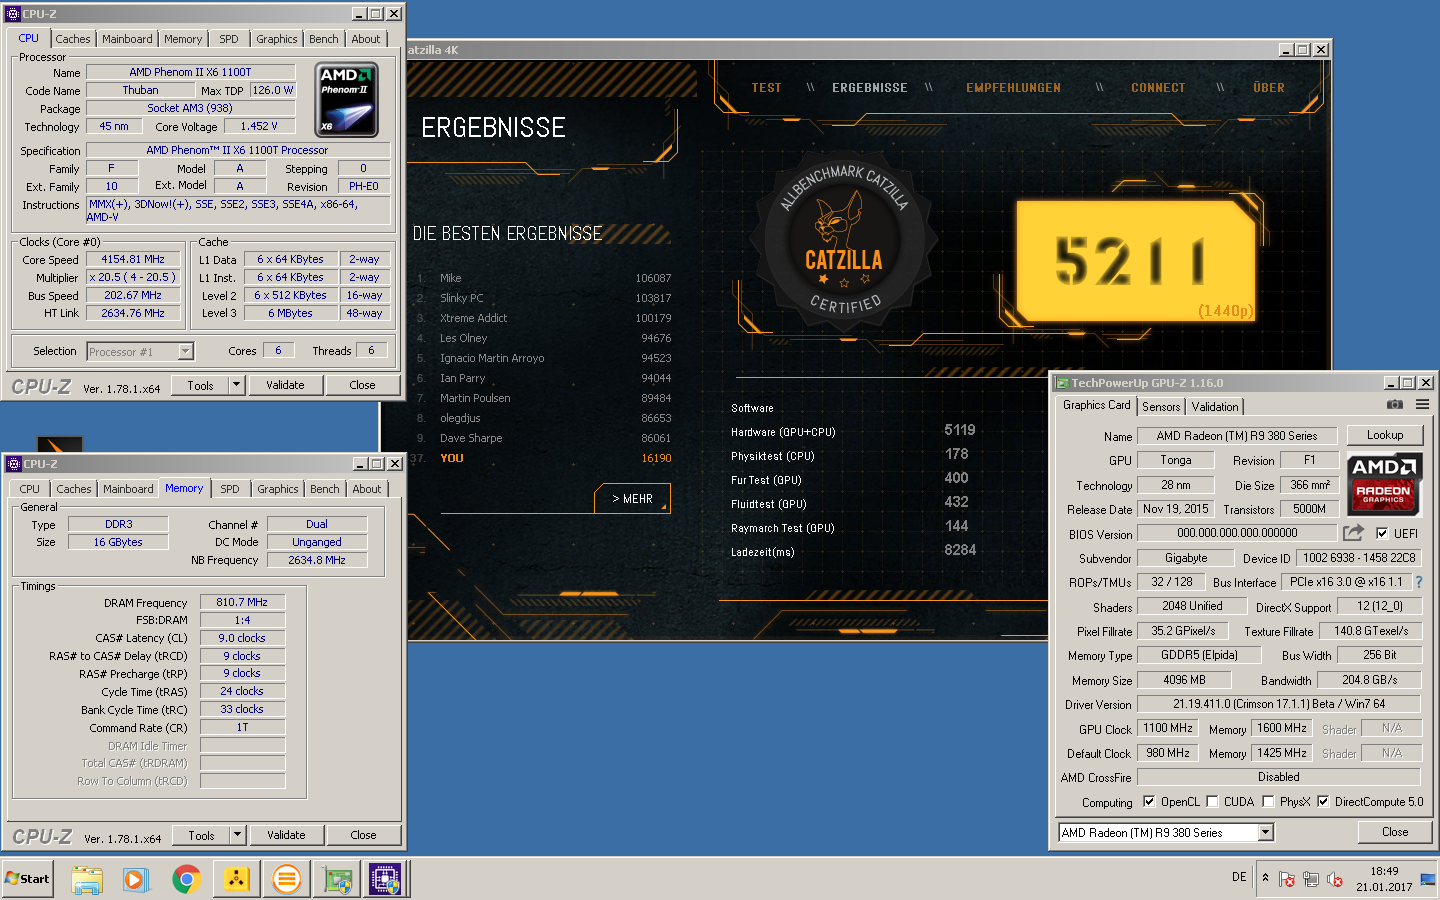Open the GPU-Z hamburger menu icon
The width and height of the screenshot is (1440, 900).
[x=1422, y=405]
